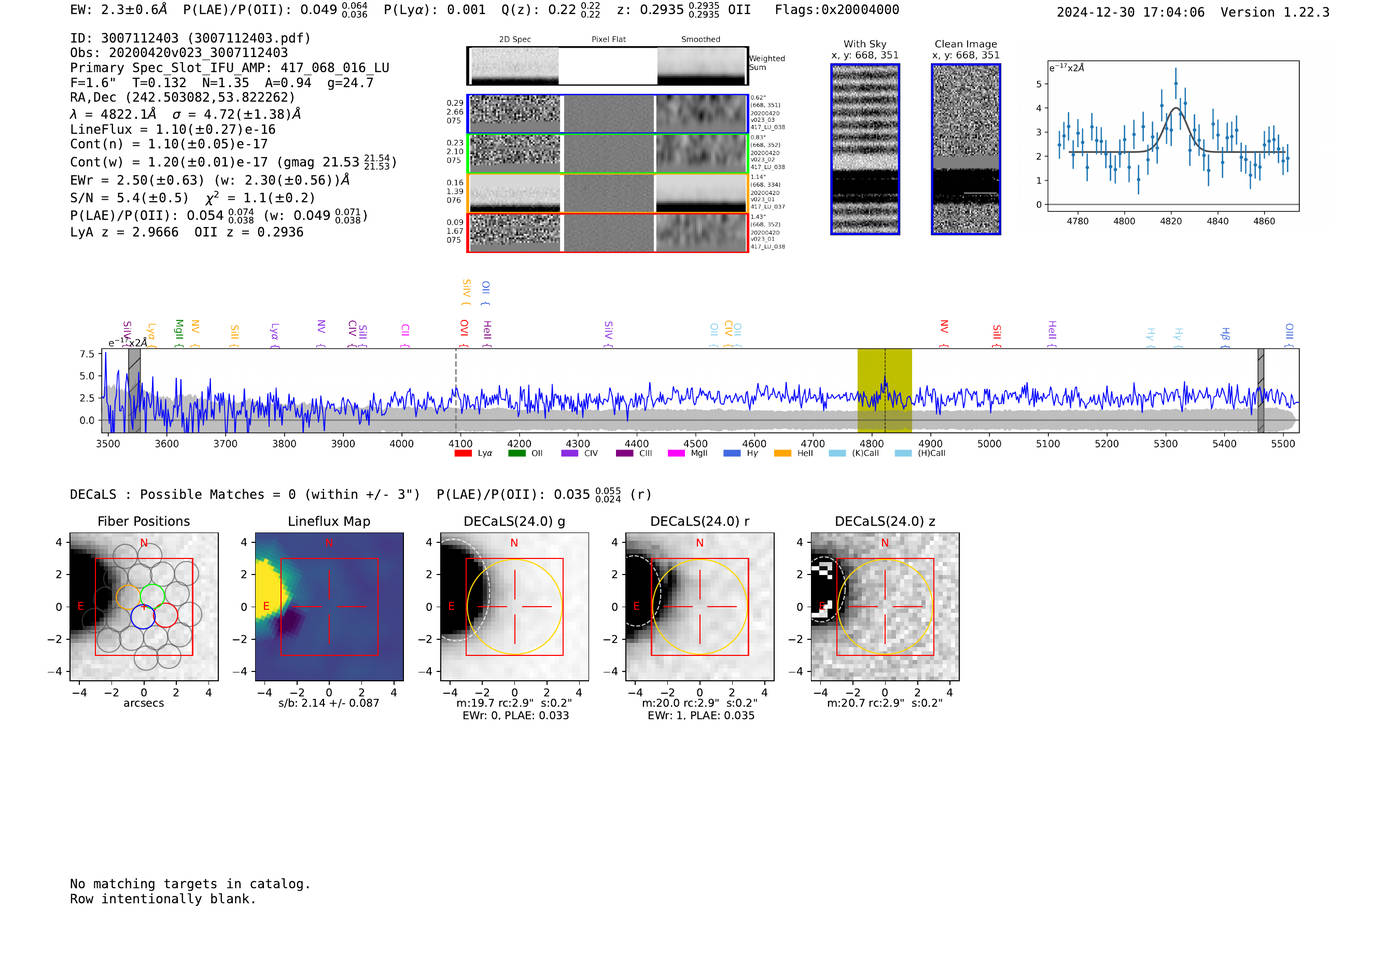Click the 2024-12-30 17:04:06 timestamp

pos(1131,12)
